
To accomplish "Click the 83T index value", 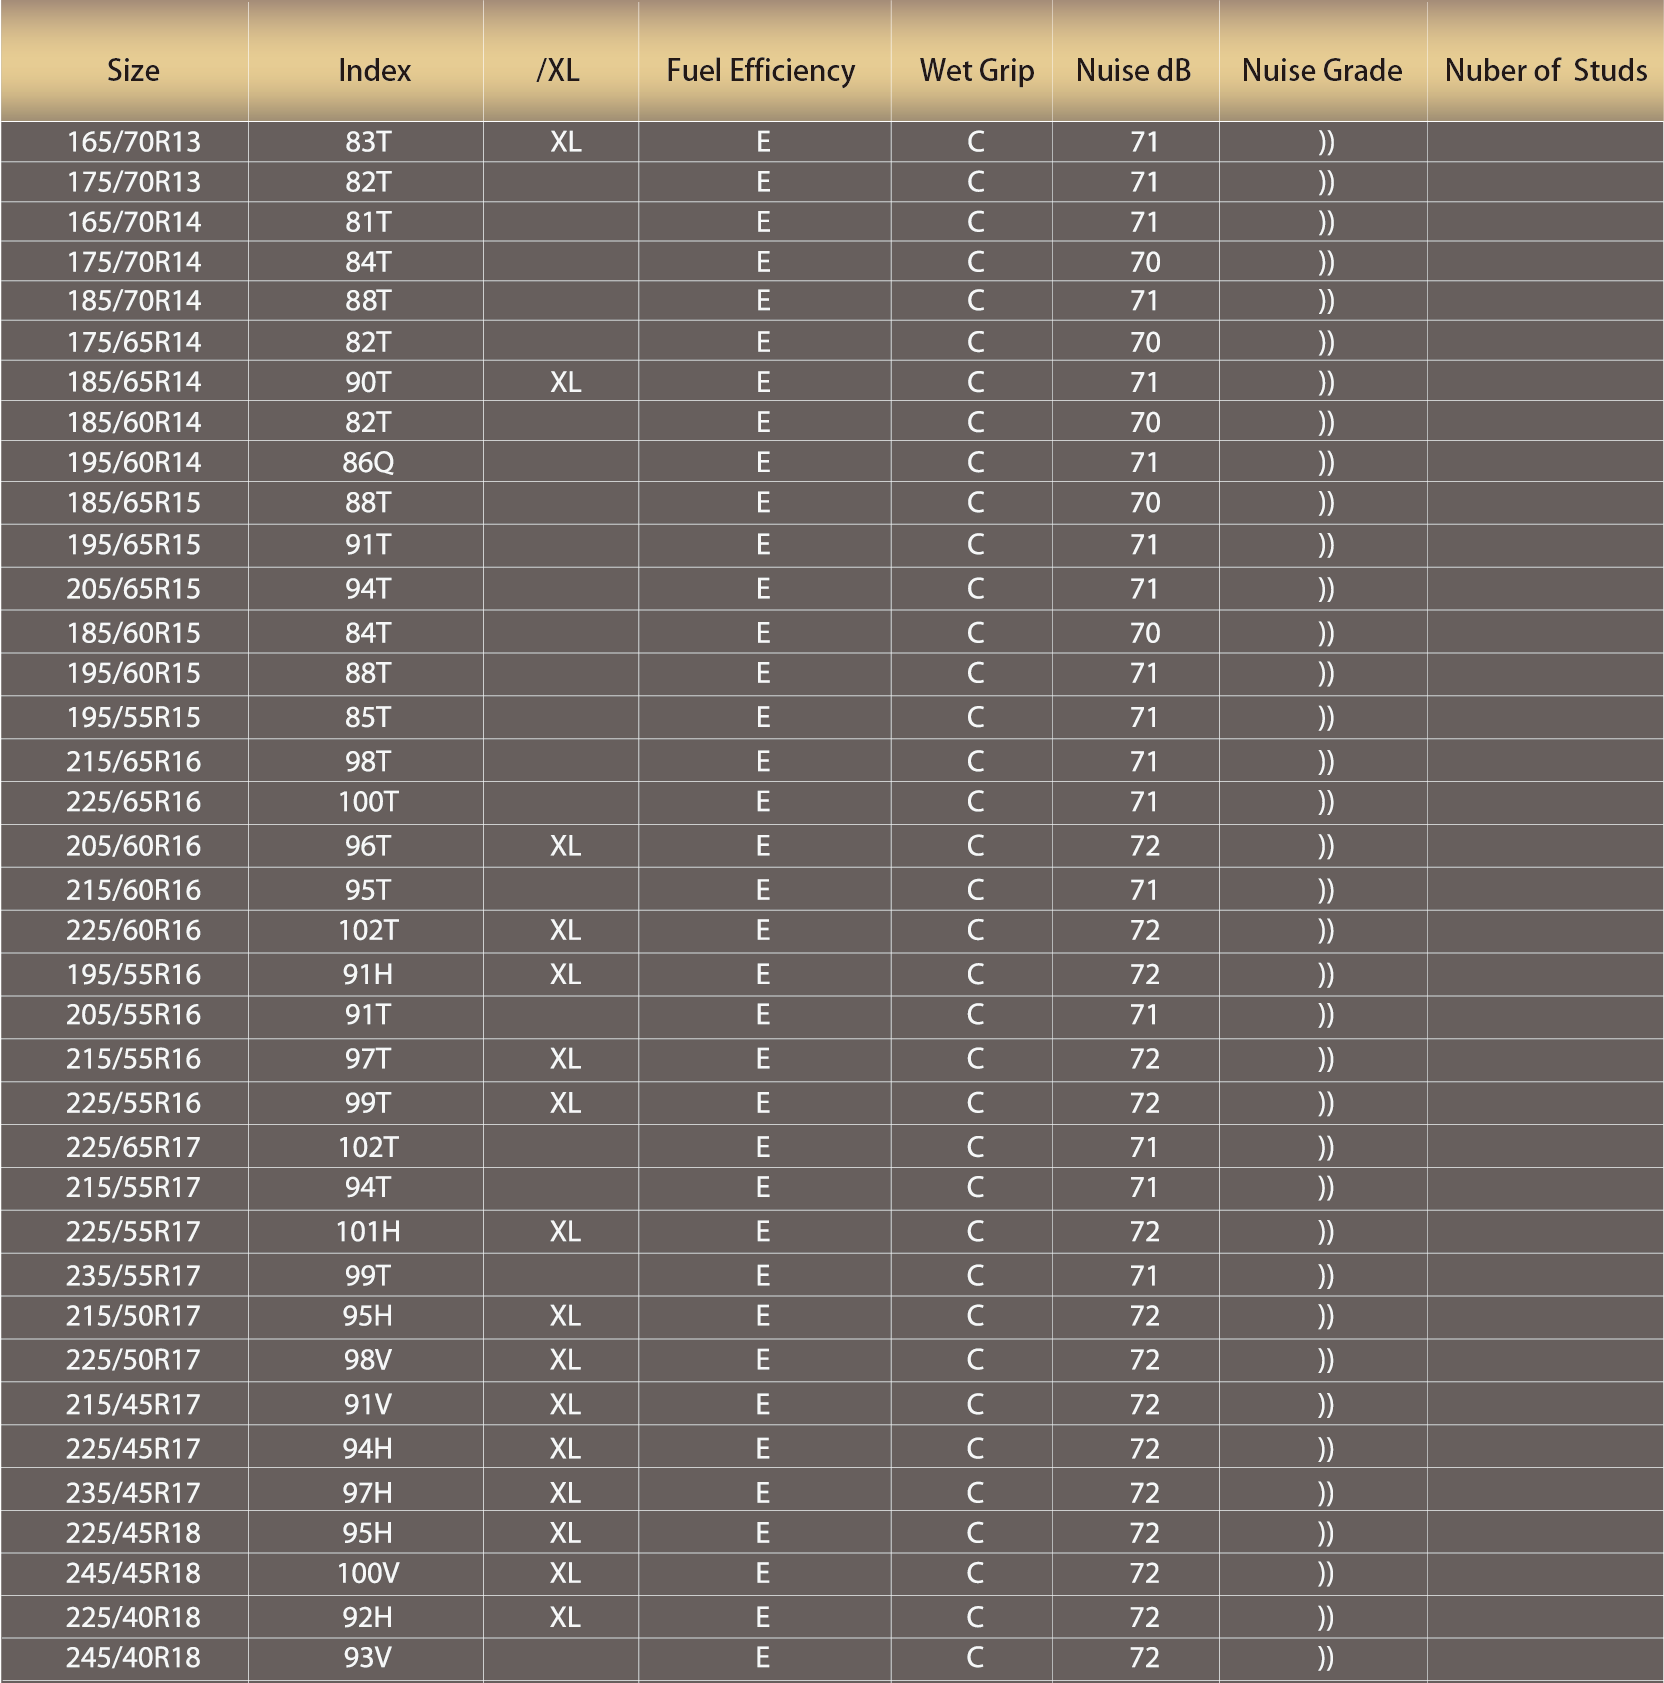I will click(x=368, y=142).
